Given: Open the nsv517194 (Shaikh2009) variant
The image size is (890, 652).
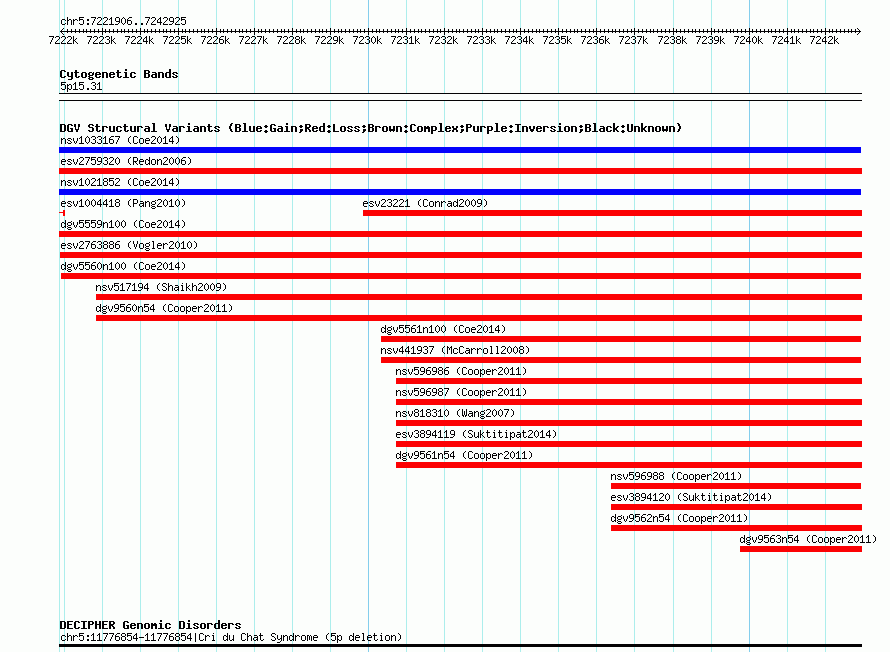Looking at the screenshot, I should click(x=161, y=287).
